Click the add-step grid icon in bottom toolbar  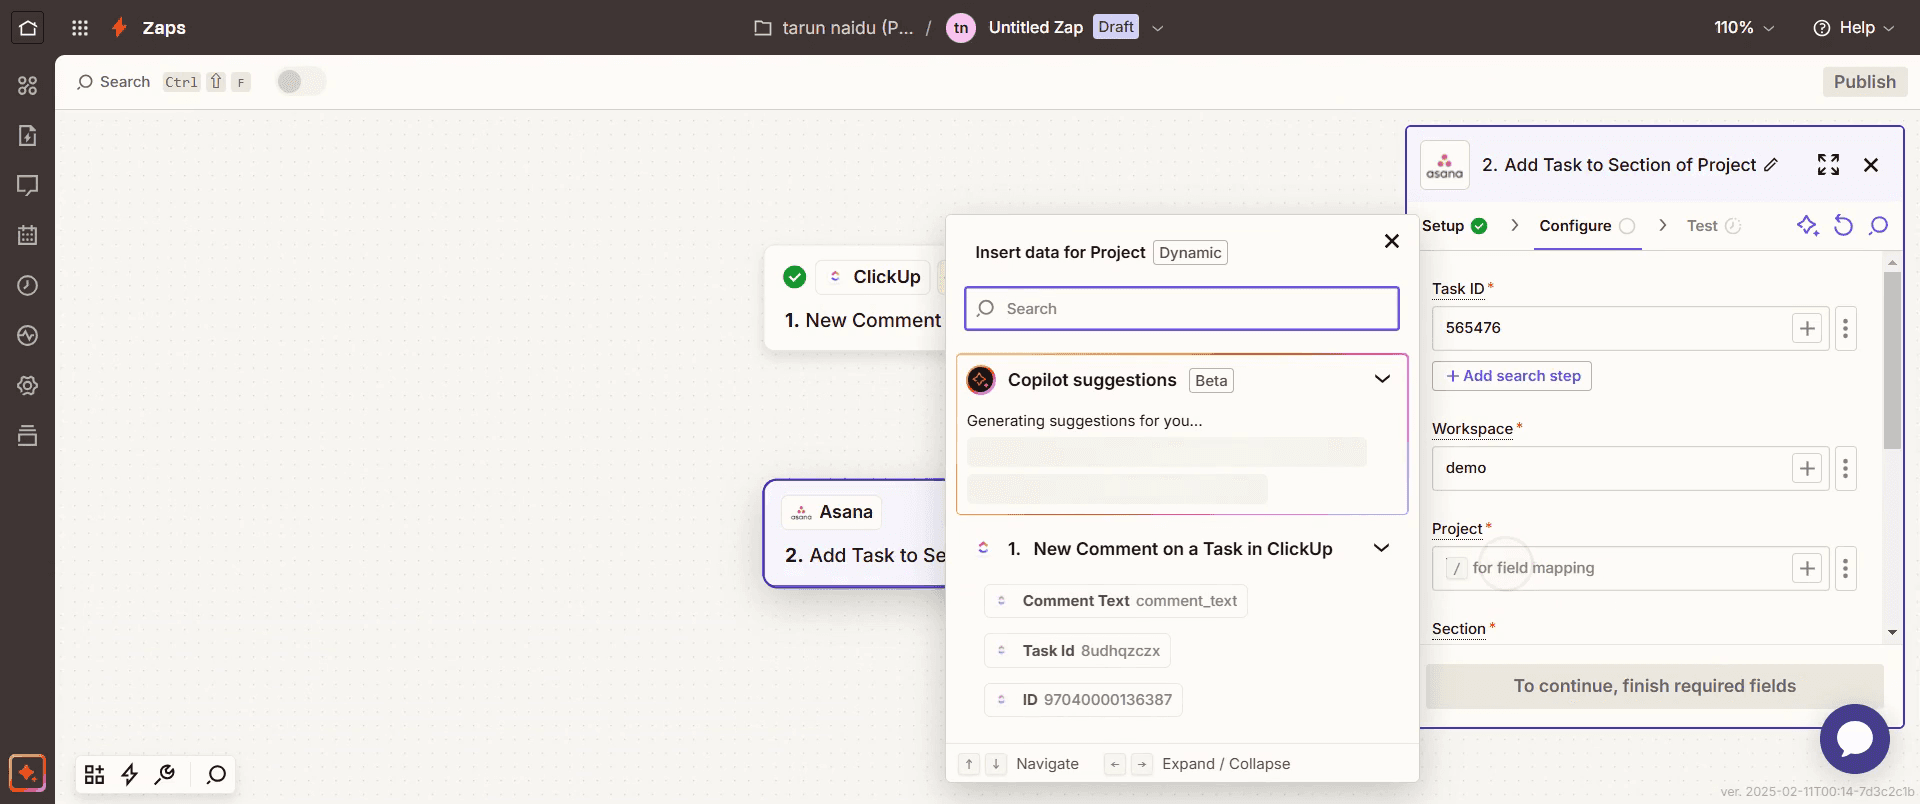point(95,775)
